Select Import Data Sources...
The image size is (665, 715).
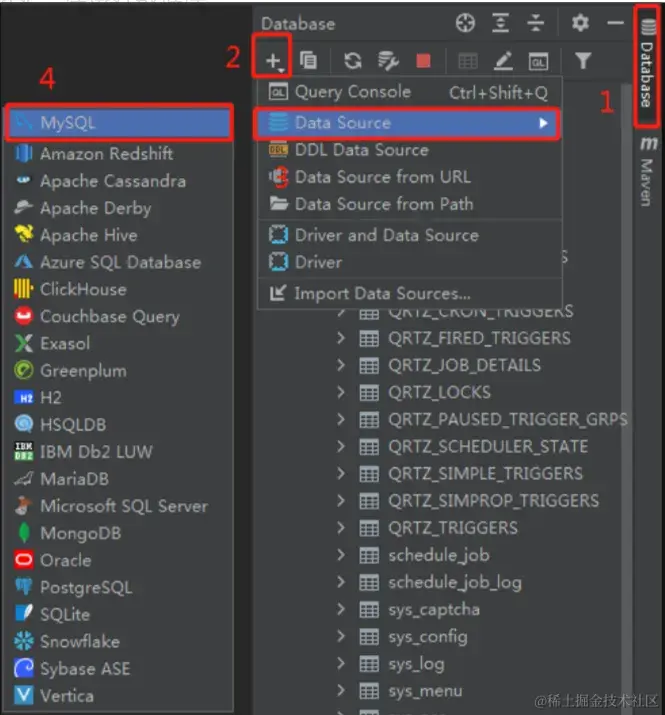click(x=409, y=294)
